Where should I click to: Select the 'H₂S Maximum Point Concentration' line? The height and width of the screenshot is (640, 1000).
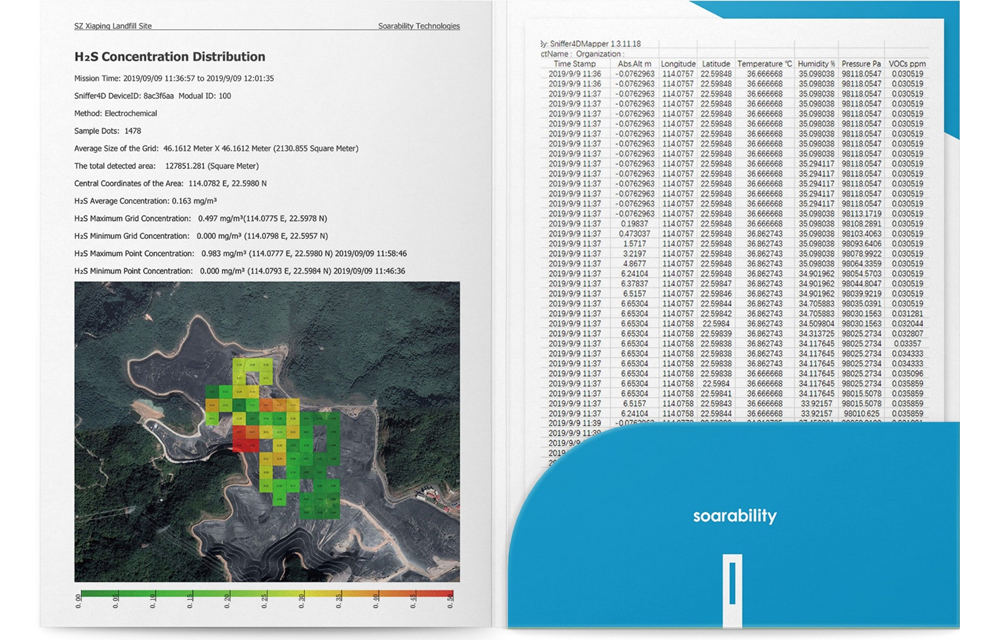pyautogui.click(x=240, y=254)
